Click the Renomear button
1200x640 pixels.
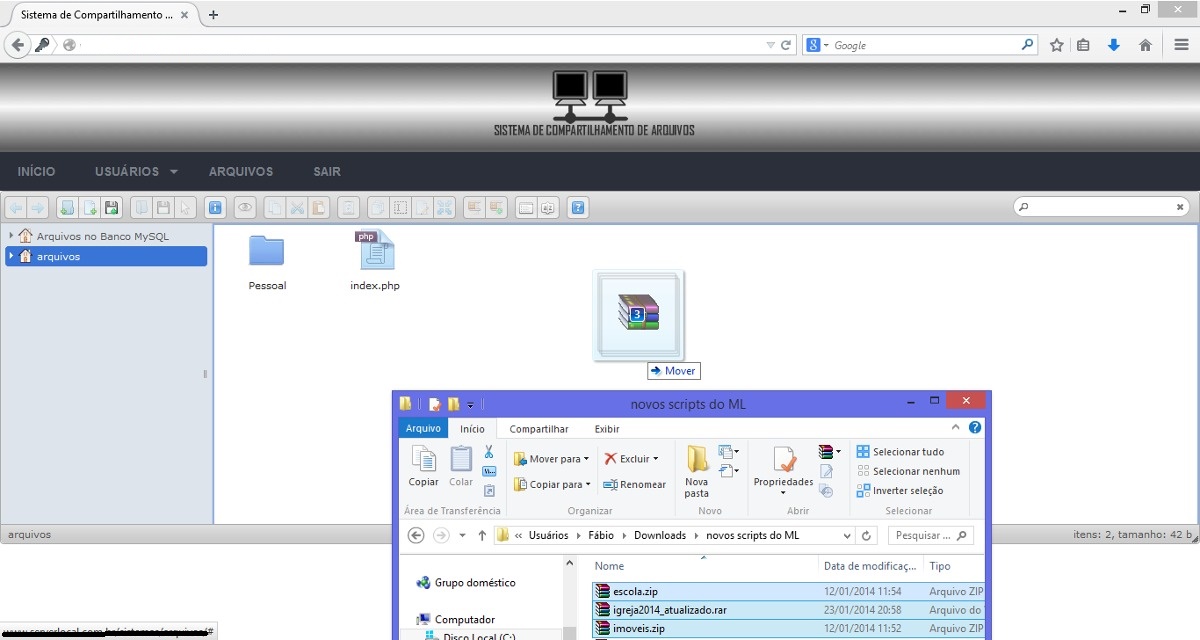click(x=634, y=485)
